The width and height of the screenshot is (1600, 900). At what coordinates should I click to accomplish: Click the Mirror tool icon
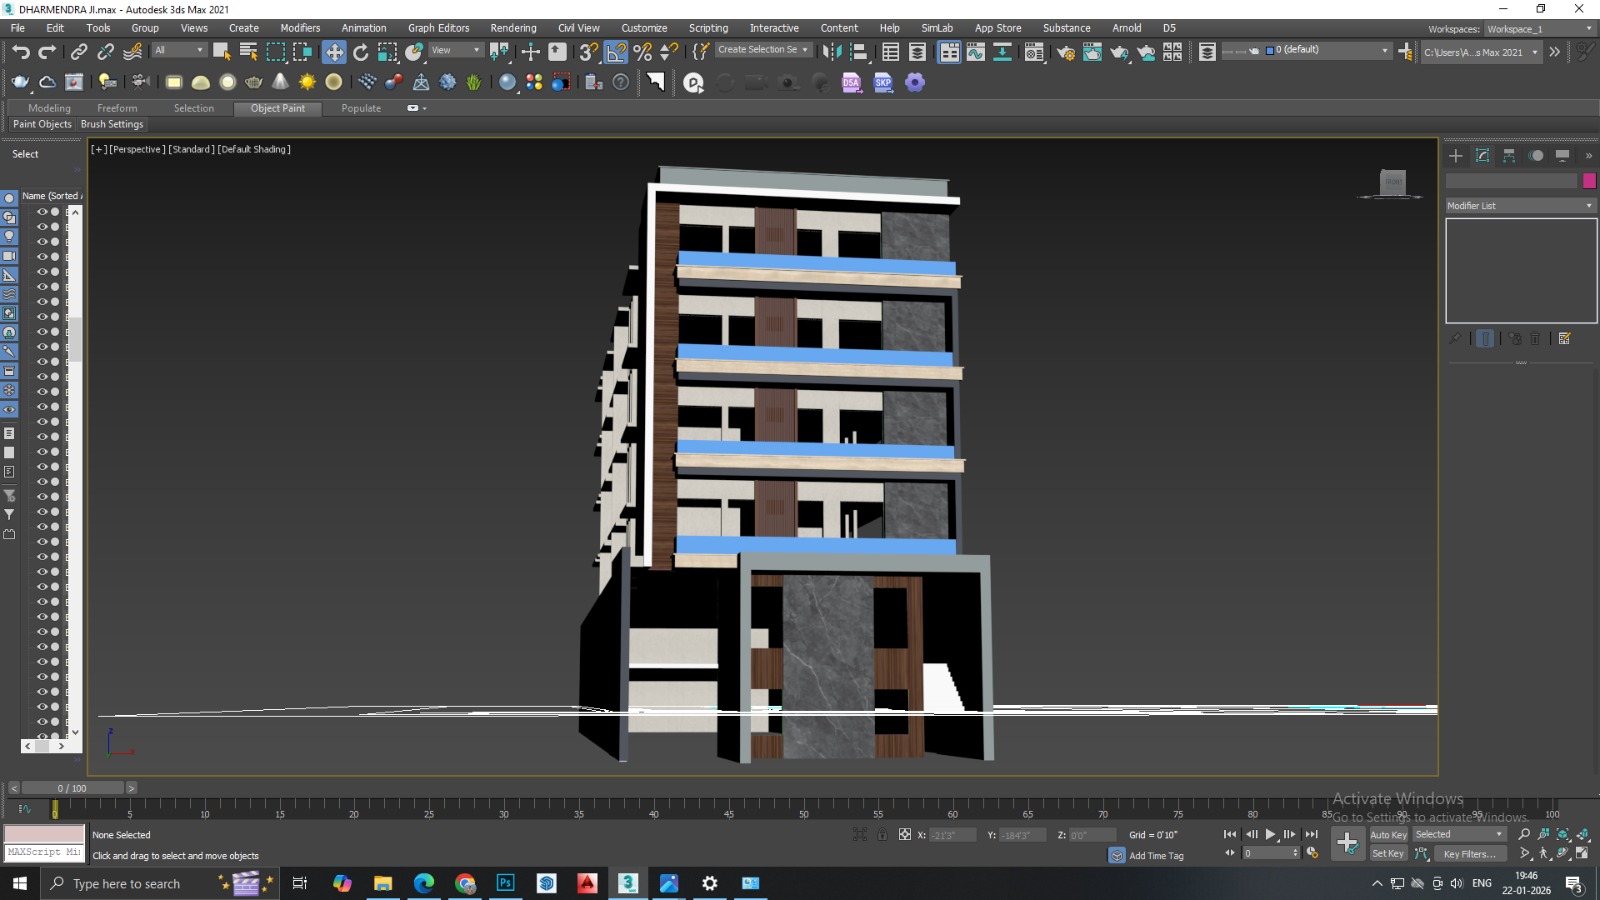(x=832, y=52)
